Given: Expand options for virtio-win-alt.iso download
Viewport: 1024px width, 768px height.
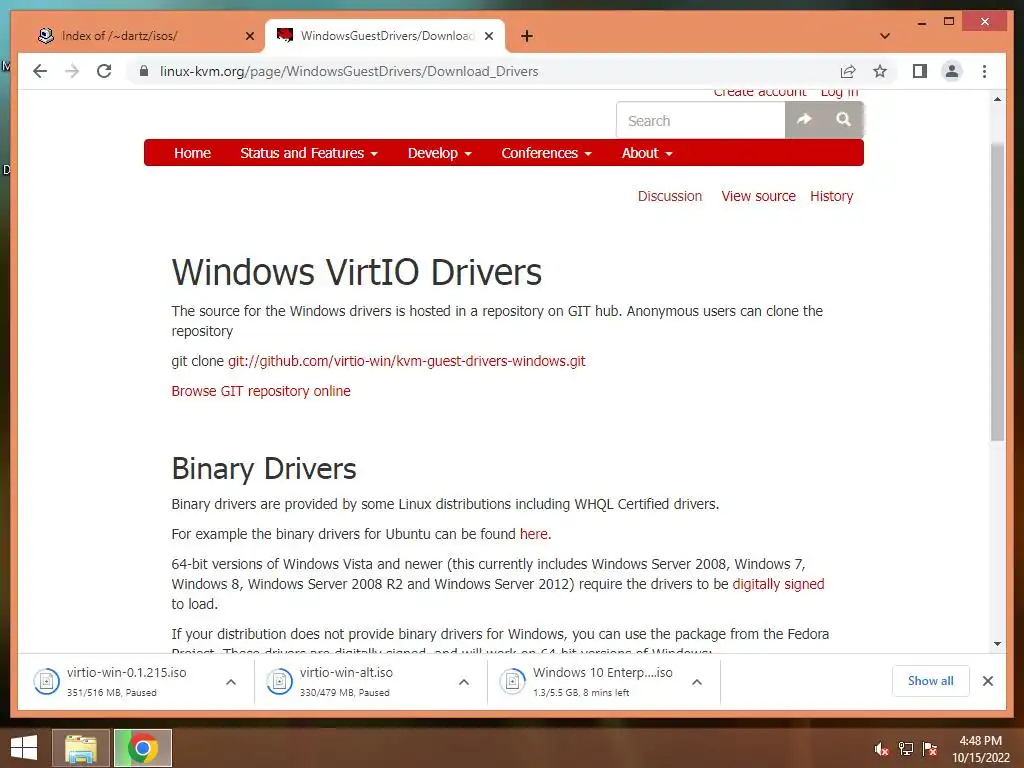Looking at the screenshot, I should [464, 682].
